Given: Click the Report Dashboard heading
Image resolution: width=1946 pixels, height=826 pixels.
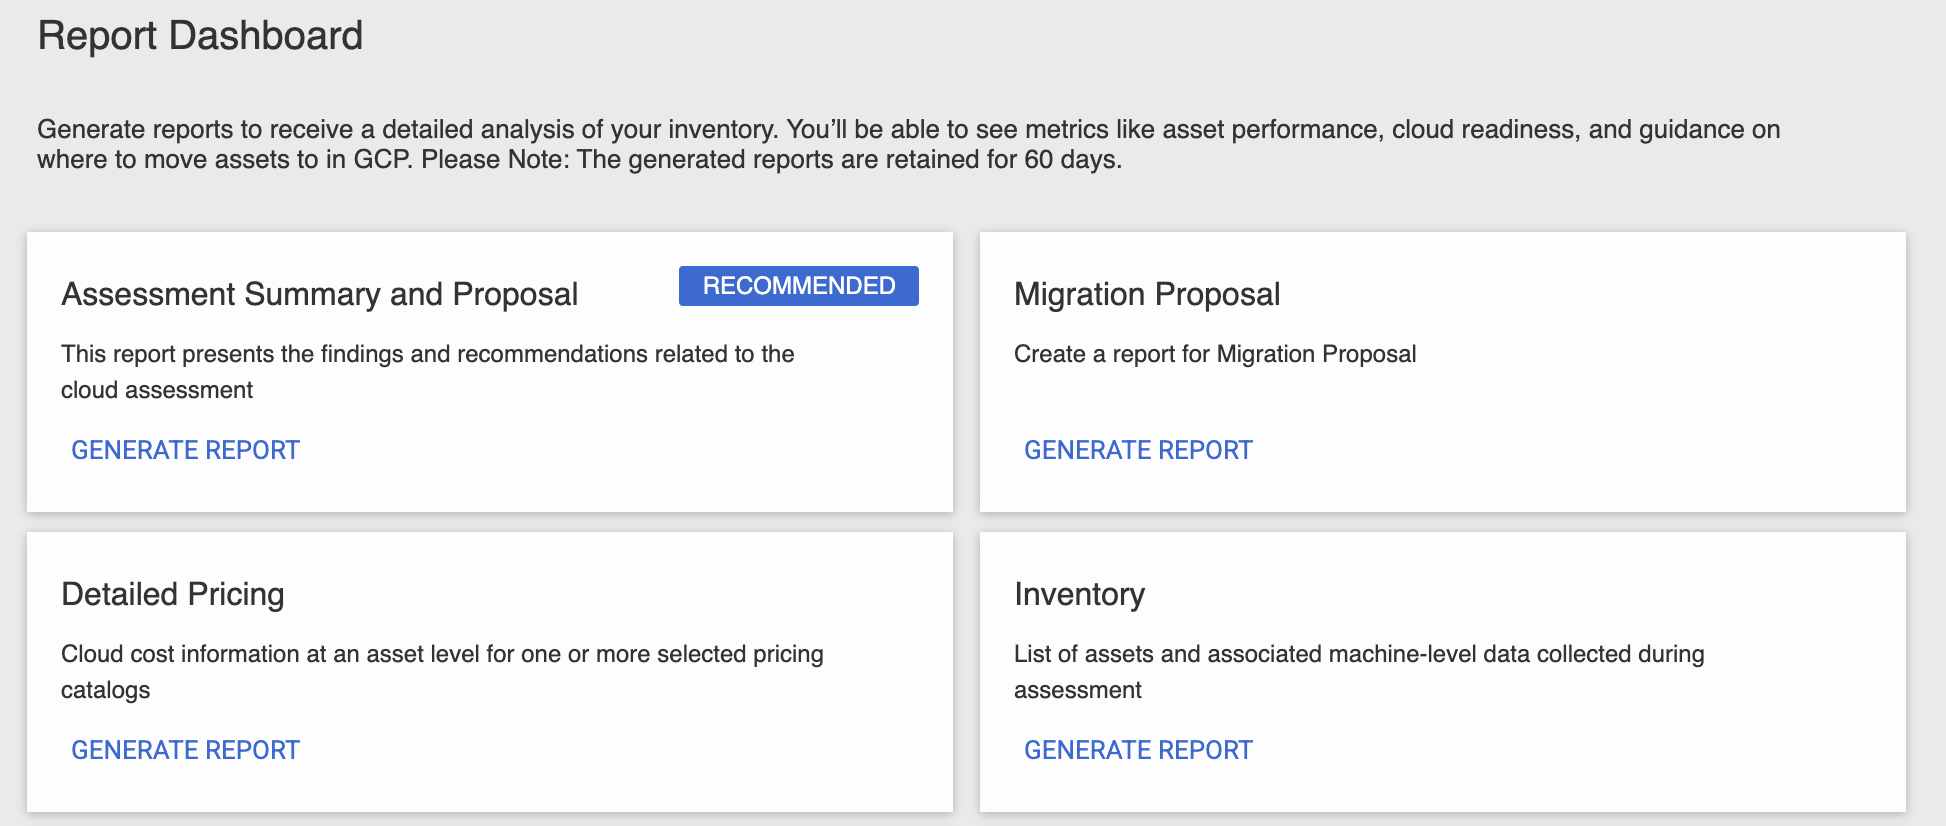Looking at the screenshot, I should [200, 36].
